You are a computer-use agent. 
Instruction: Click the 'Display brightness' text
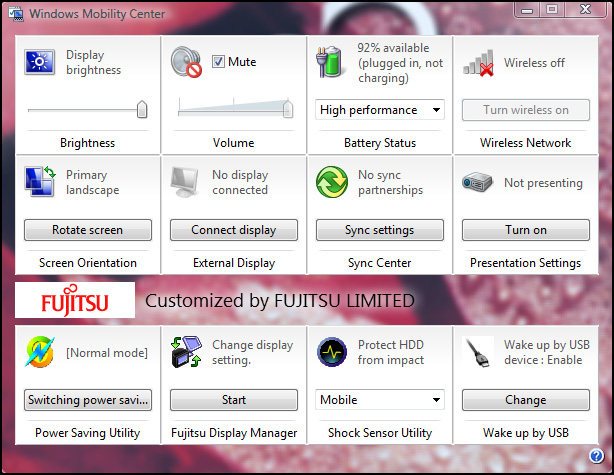click(94, 62)
